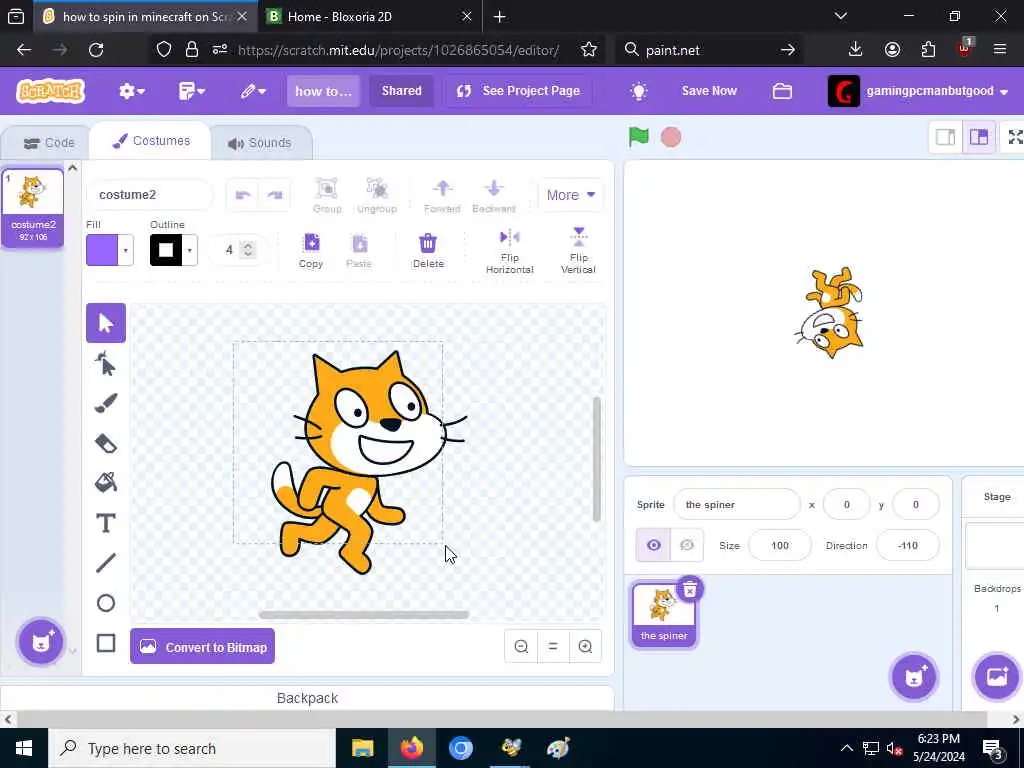Enter full screen stage mode
Screen dimensions: 1024x768
click(1015, 136)
